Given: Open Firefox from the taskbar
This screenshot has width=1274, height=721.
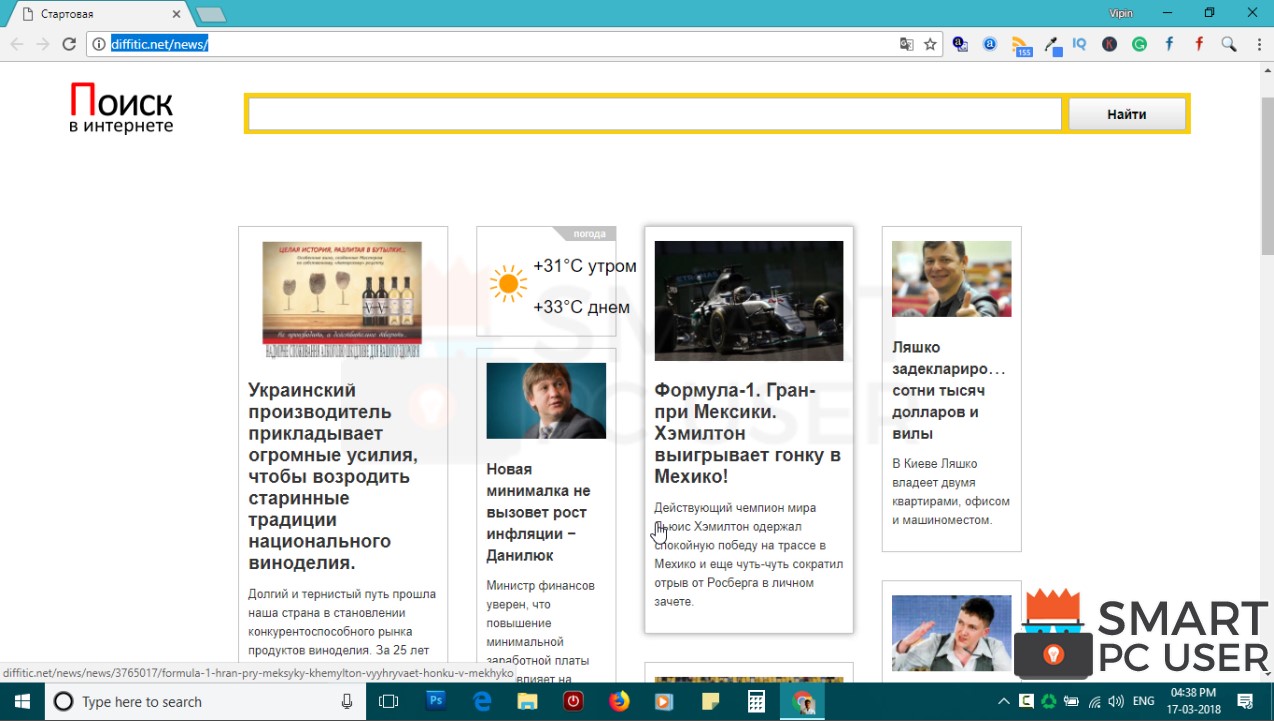Looking at the screenshot, I should tap(619, 701).
